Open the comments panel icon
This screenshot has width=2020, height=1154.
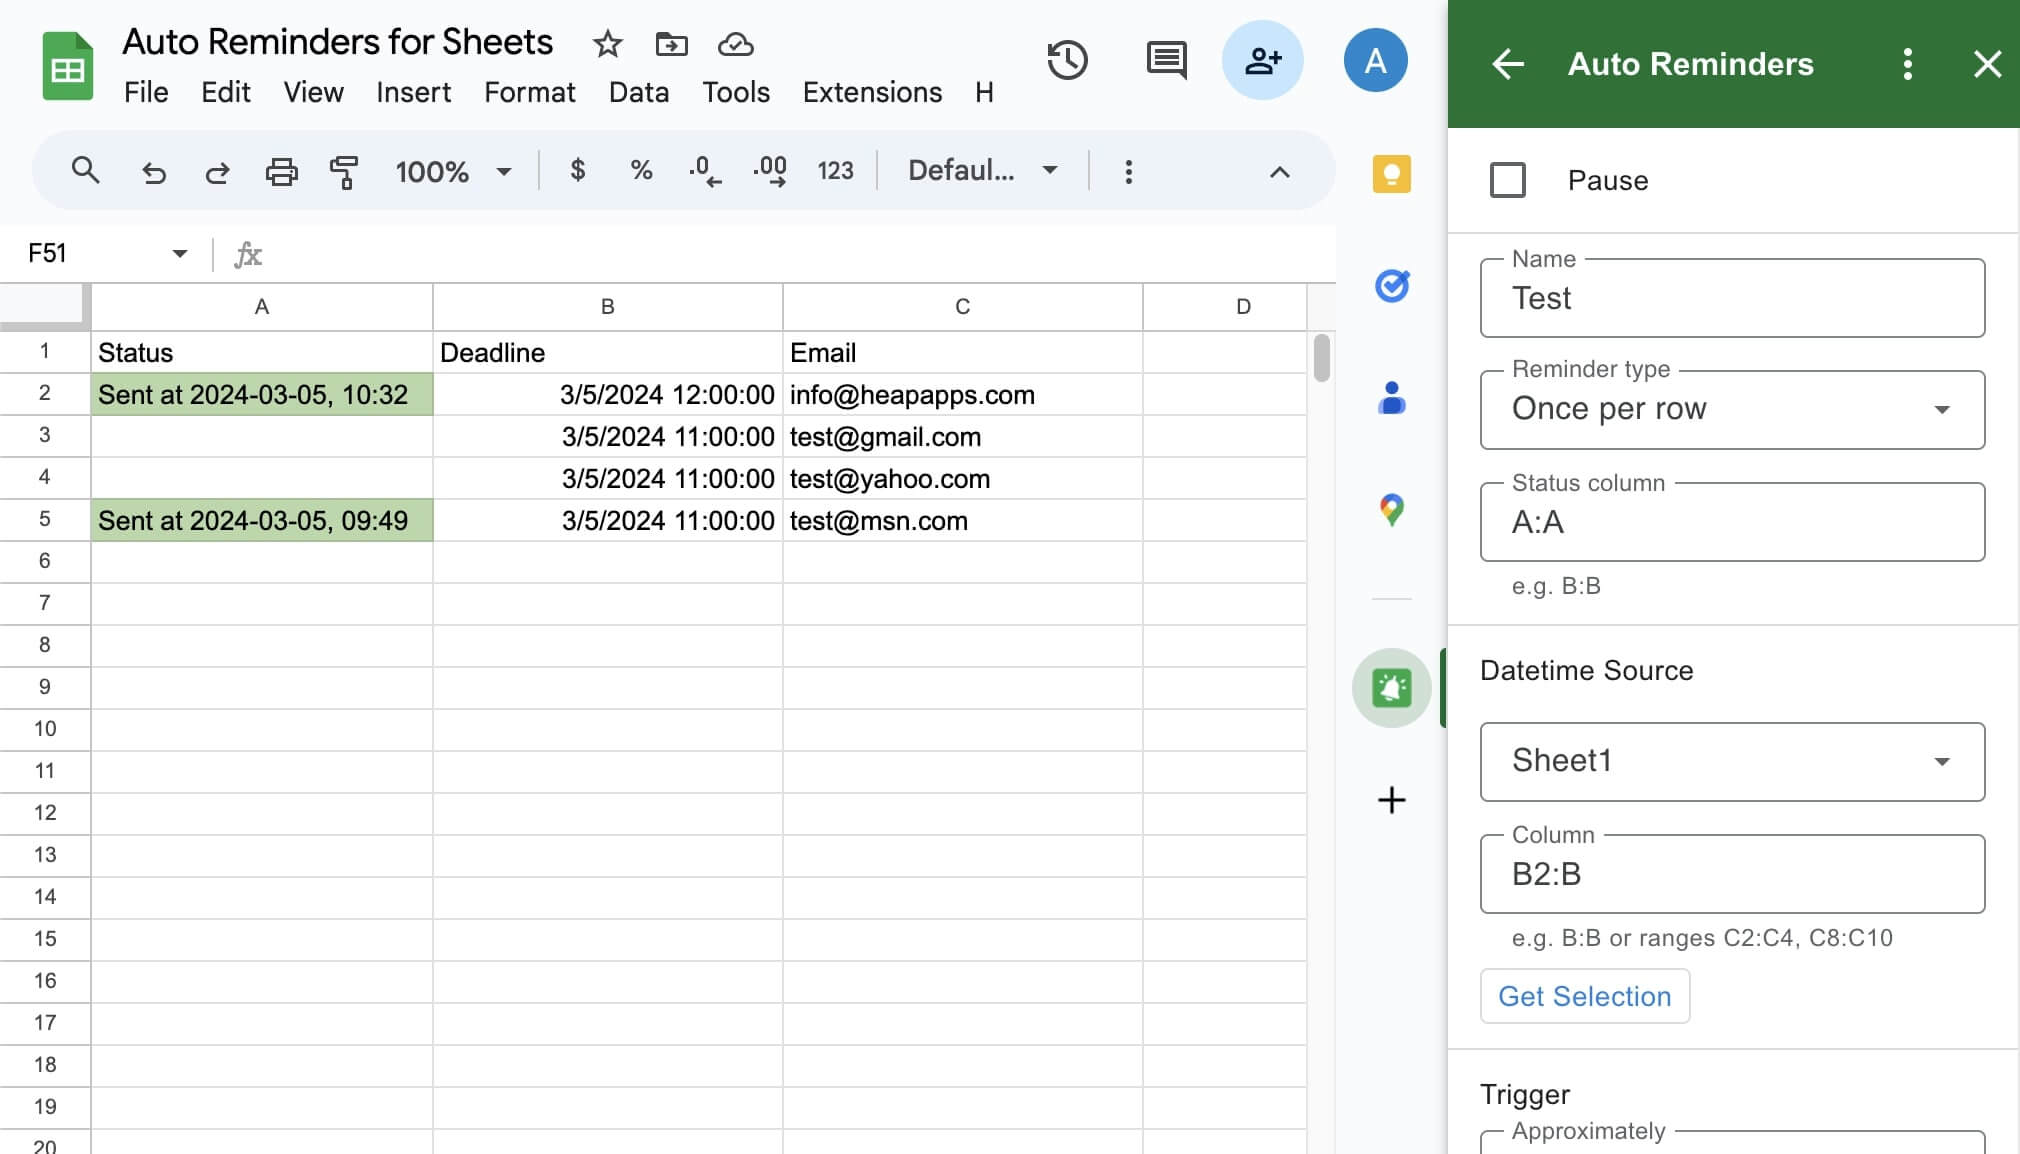click(x=1165, y=61)
